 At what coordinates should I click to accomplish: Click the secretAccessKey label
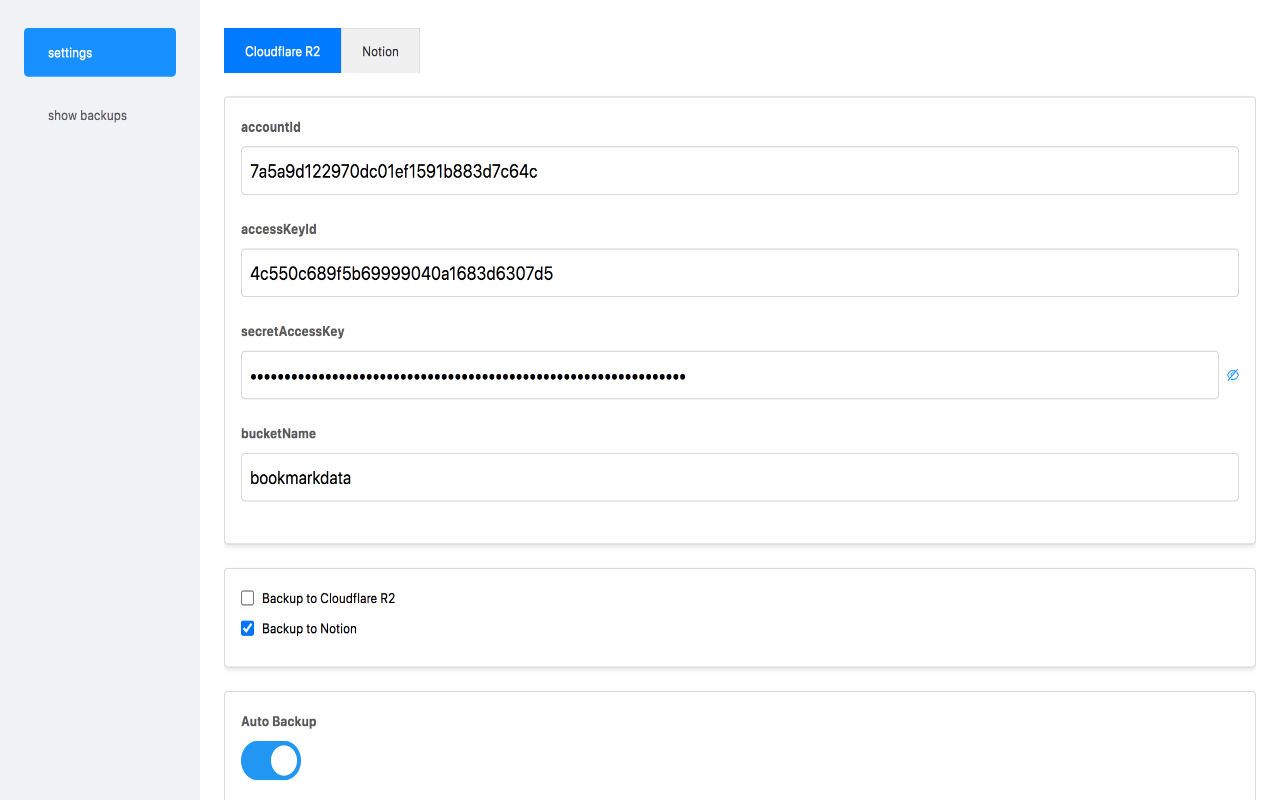coord(293,331)
